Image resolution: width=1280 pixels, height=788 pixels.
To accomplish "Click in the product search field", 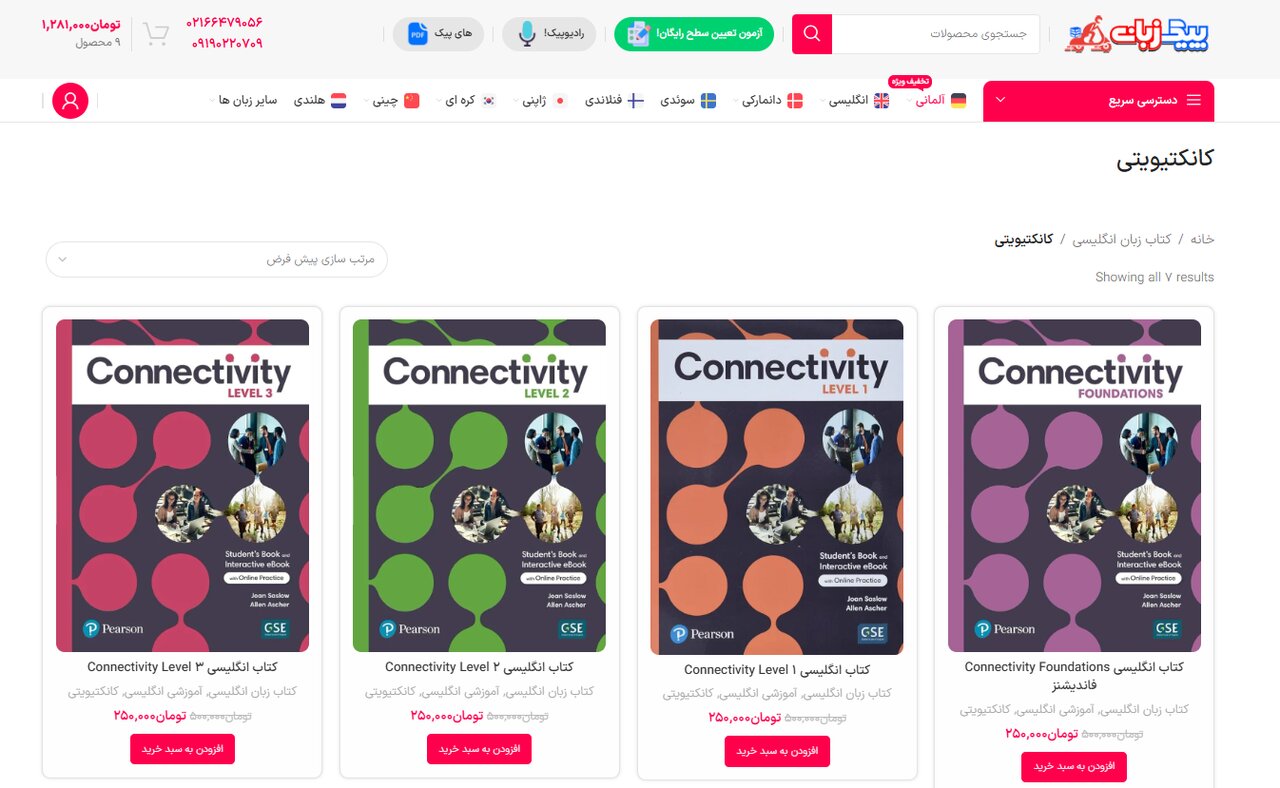I will click(x=935, y=34).
